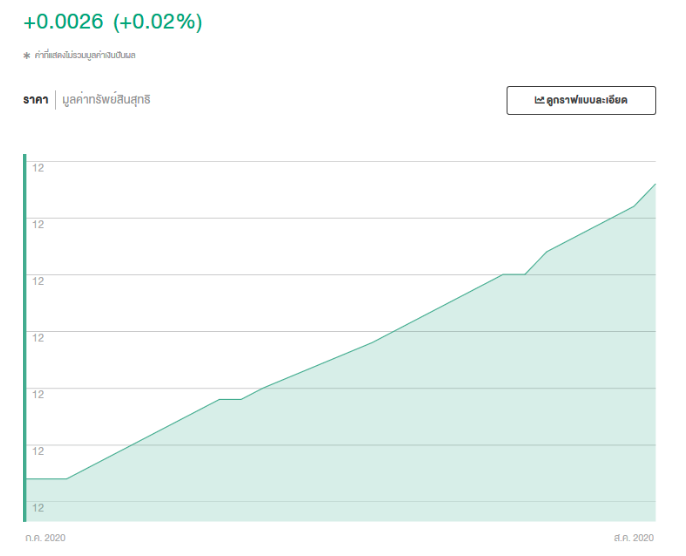Click the flat start of the chart line

pos(46,479)
